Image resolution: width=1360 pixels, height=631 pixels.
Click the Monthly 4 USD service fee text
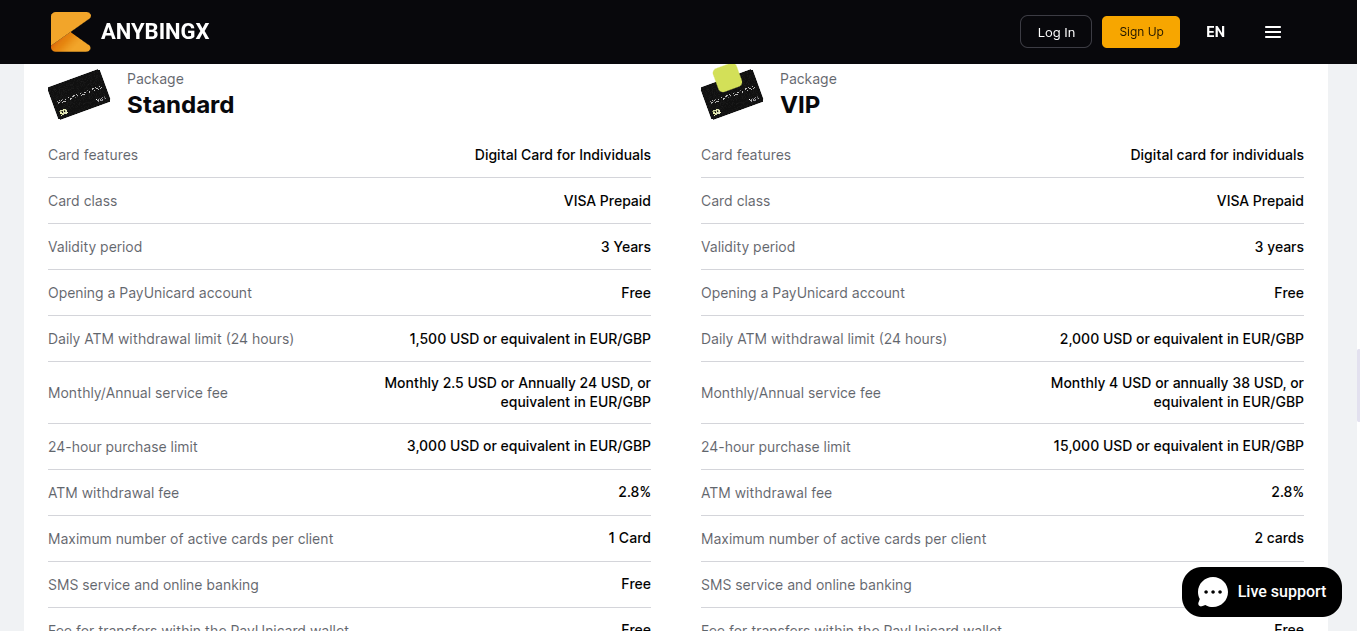tap(1177, 392)
